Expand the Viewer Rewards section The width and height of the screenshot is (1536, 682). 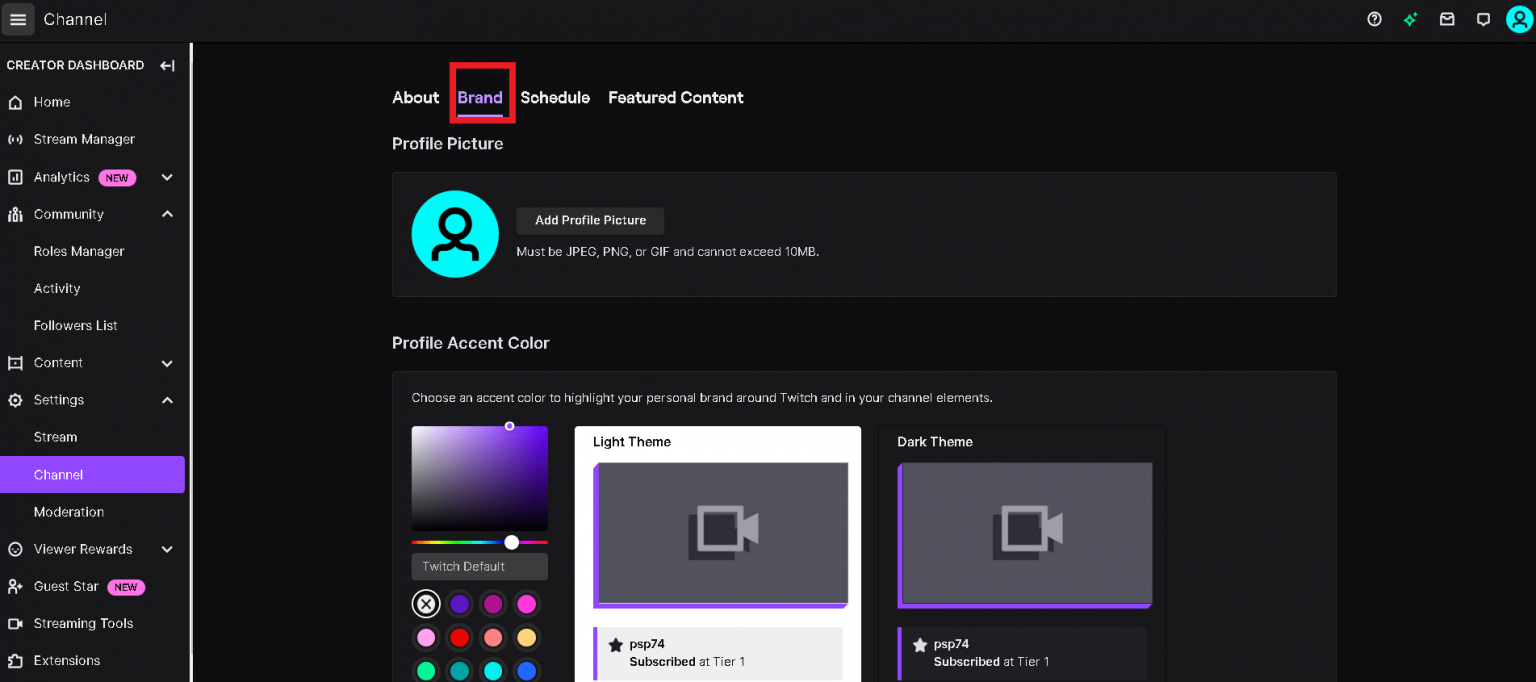pos(167,549)
